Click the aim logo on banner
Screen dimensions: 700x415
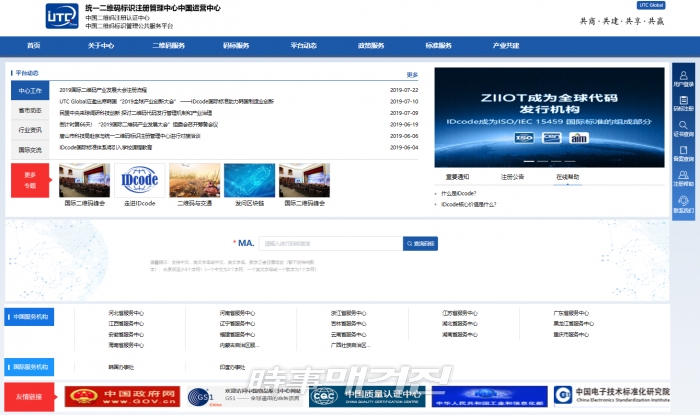[579, 138]
